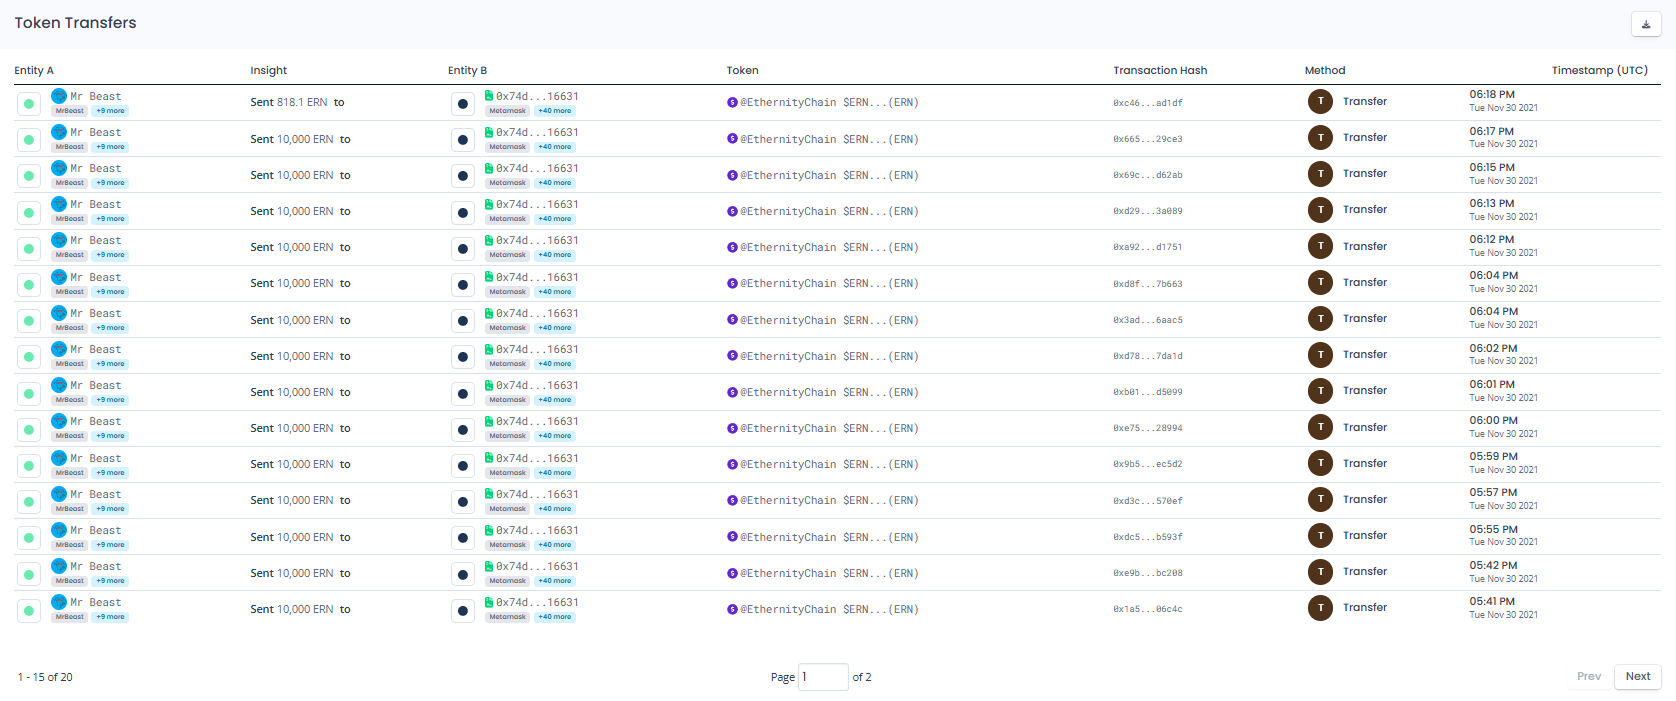Click the page number input field
This screenshot has height=701, width=1676.
pyautogui.click(x=822, y=677)
